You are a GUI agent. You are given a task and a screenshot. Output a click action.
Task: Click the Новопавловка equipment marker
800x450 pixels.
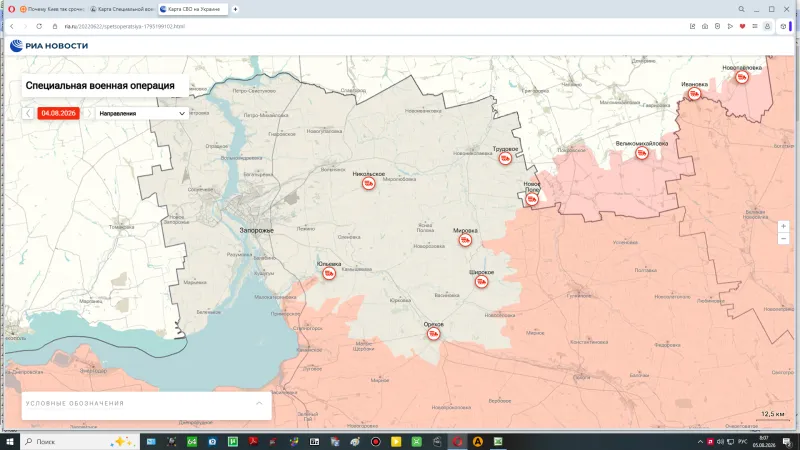(x=742, y=77)
